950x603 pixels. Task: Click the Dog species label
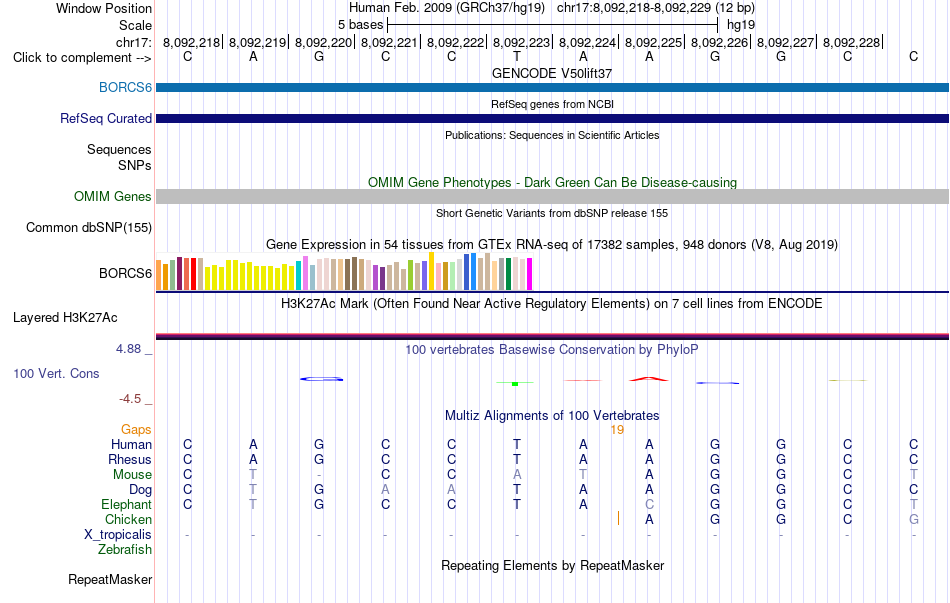click(141, 489)
